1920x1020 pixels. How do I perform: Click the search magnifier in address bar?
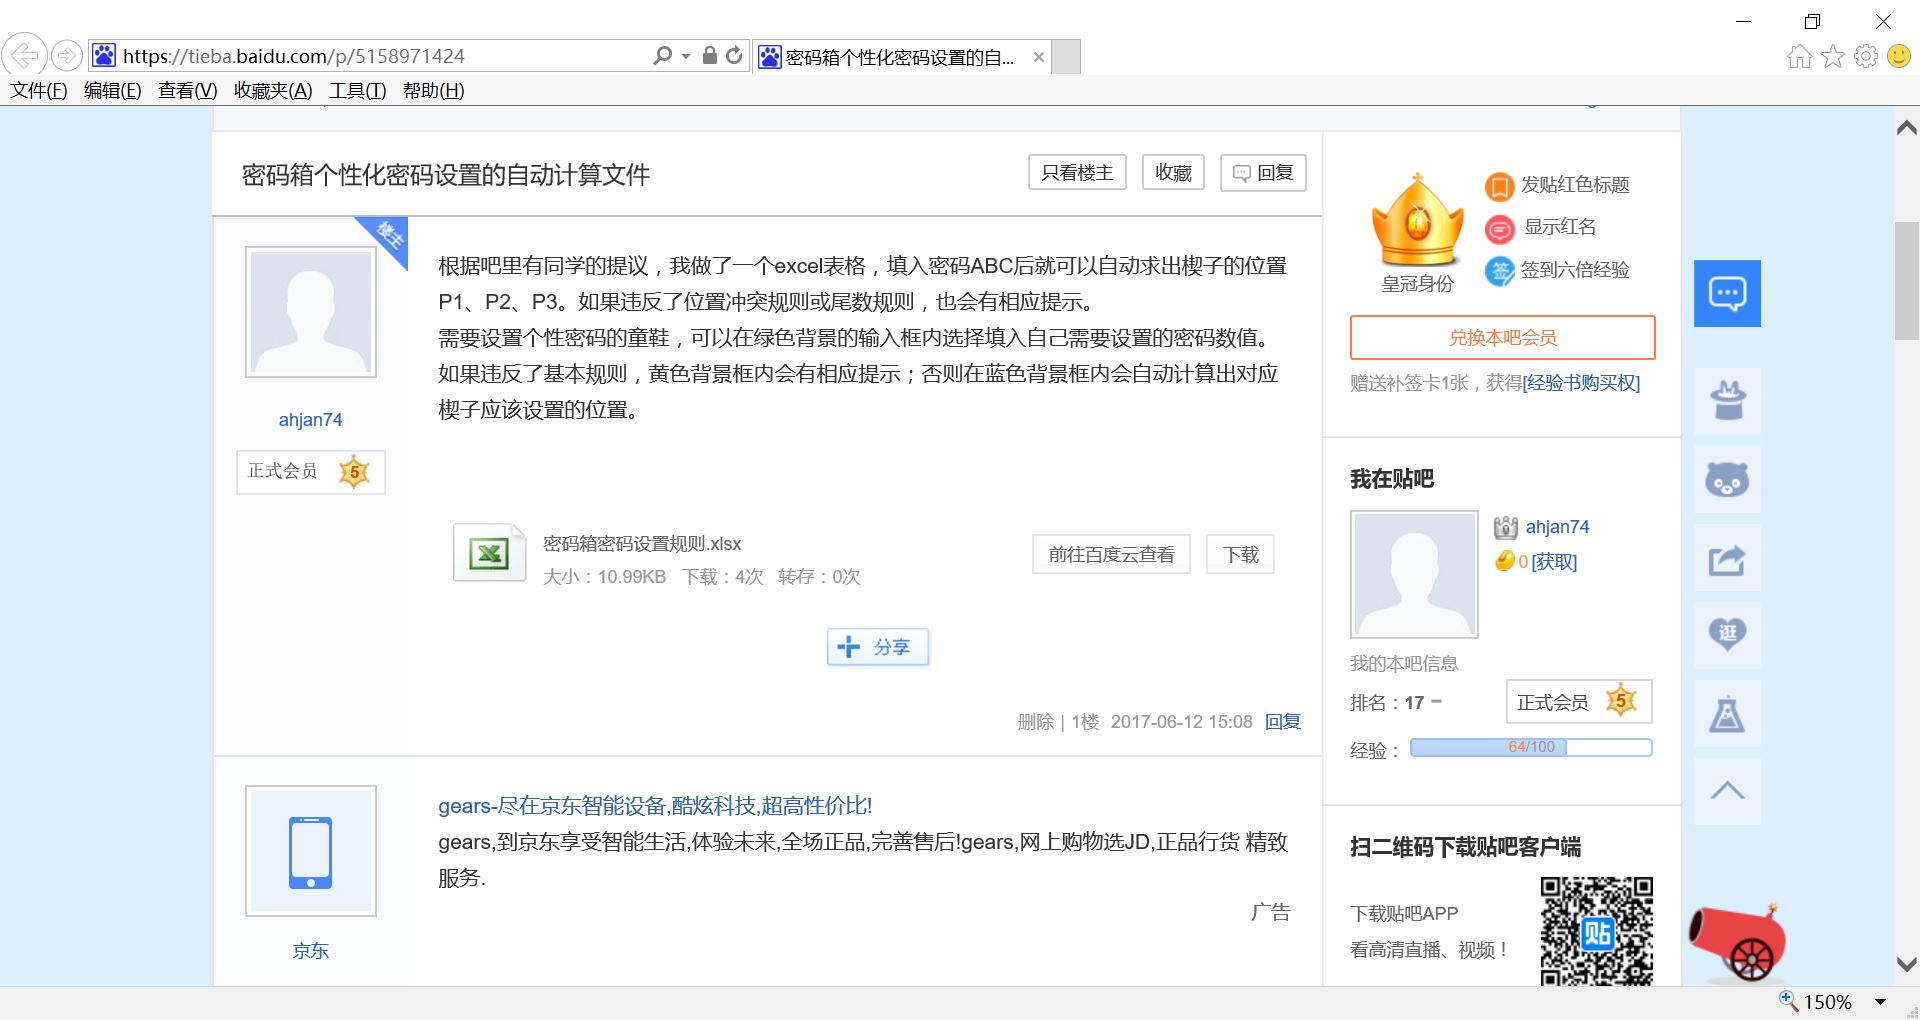click(x=662, y=56)
